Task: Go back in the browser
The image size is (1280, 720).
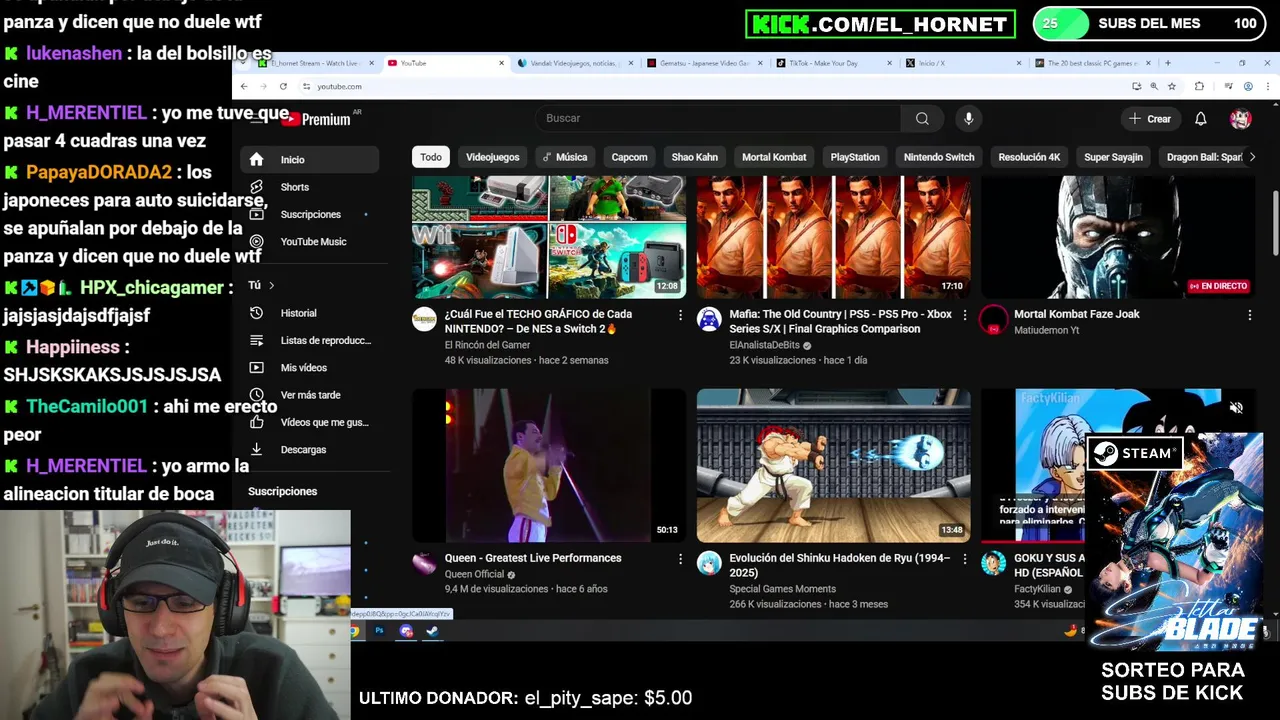Action: (243, 86)
